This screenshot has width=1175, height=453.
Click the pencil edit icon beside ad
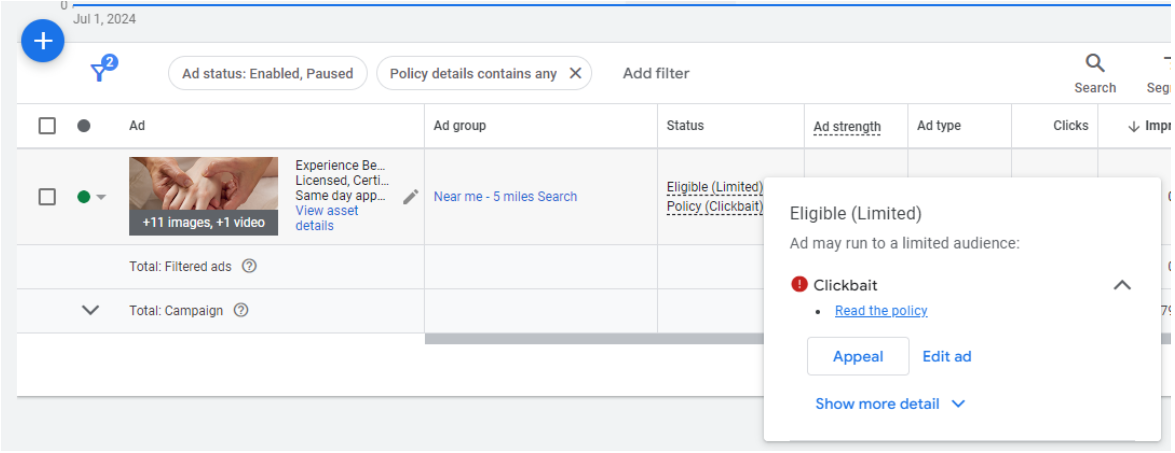pos(410,197)
